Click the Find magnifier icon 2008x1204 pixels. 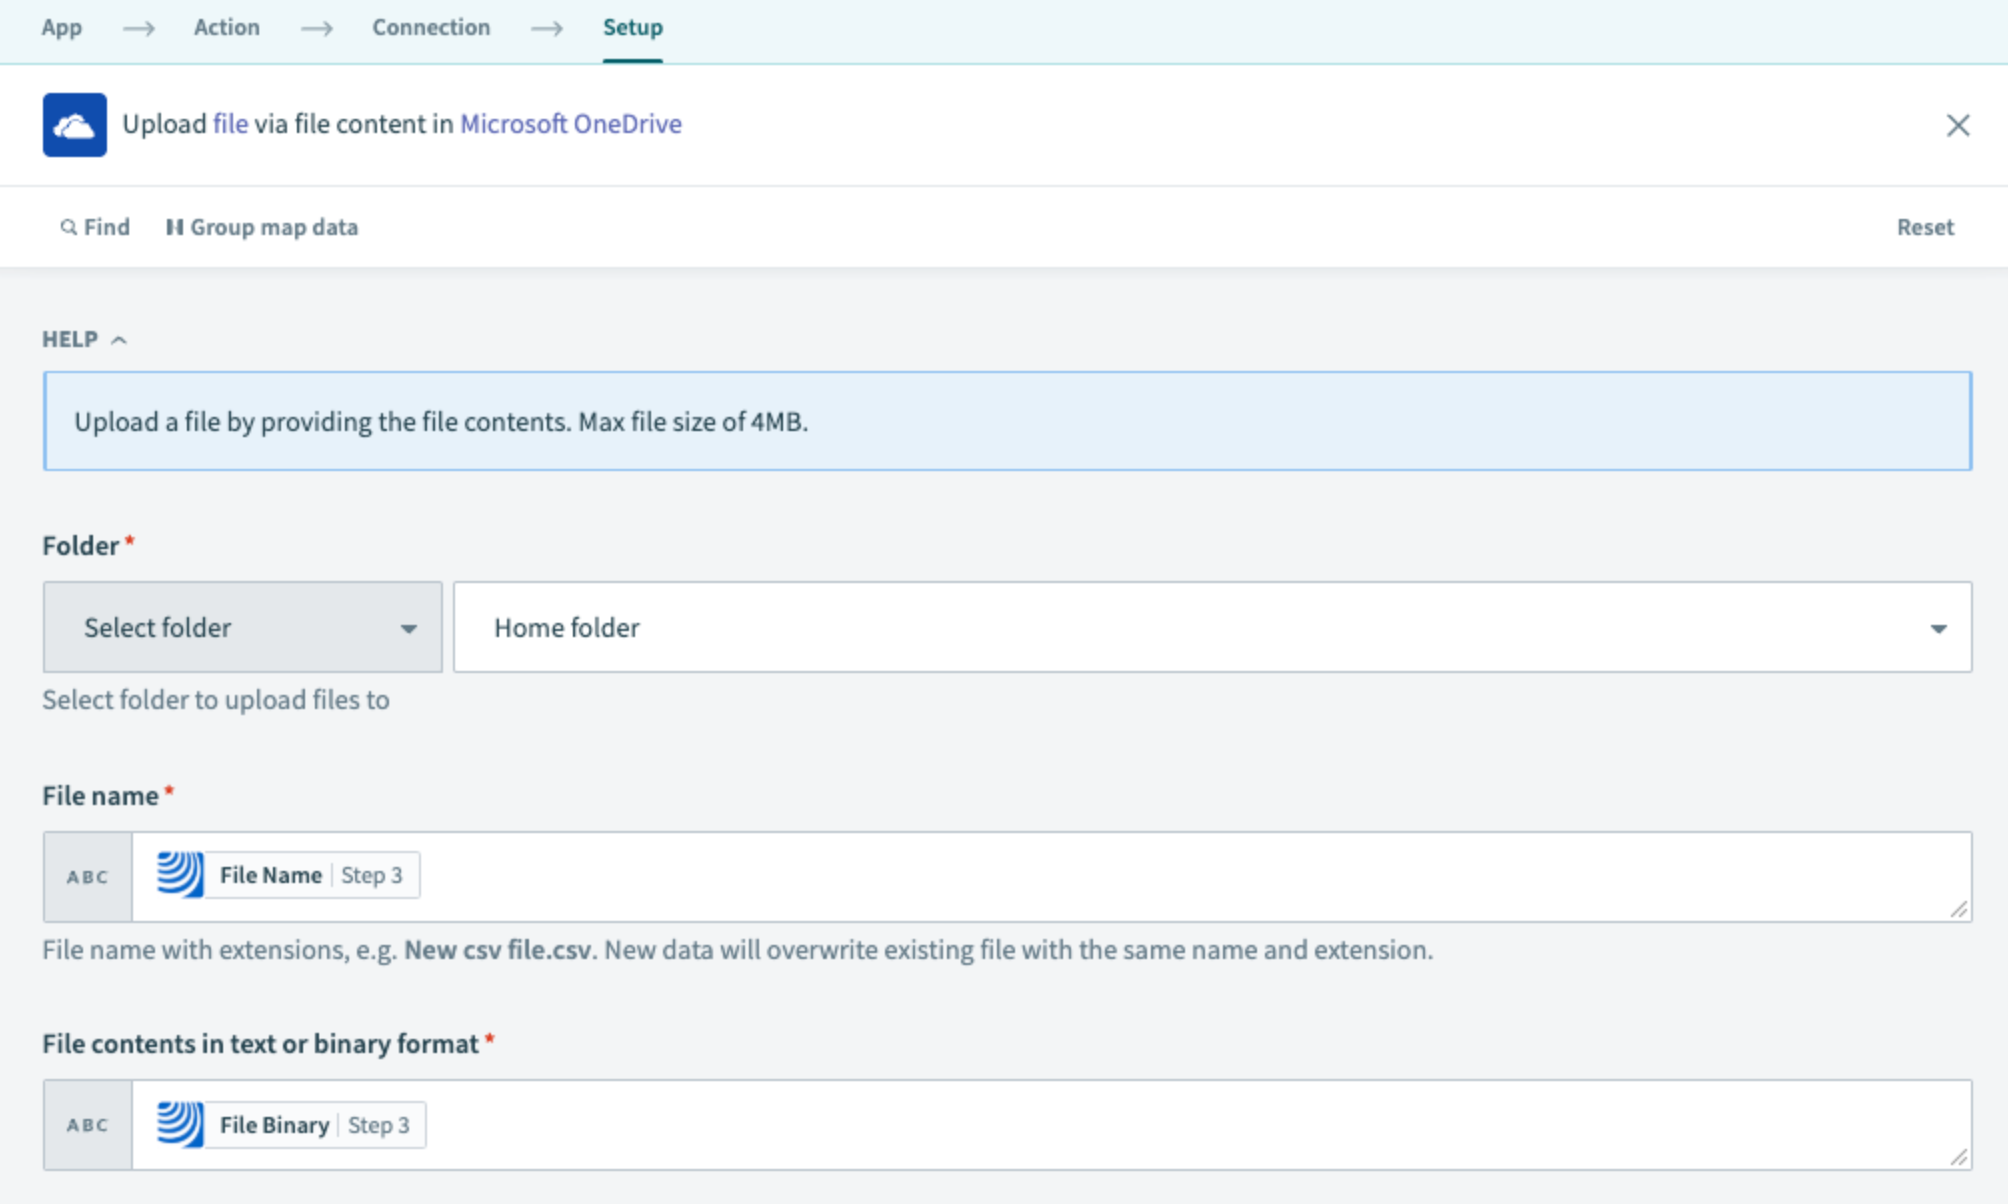[68, 228]
